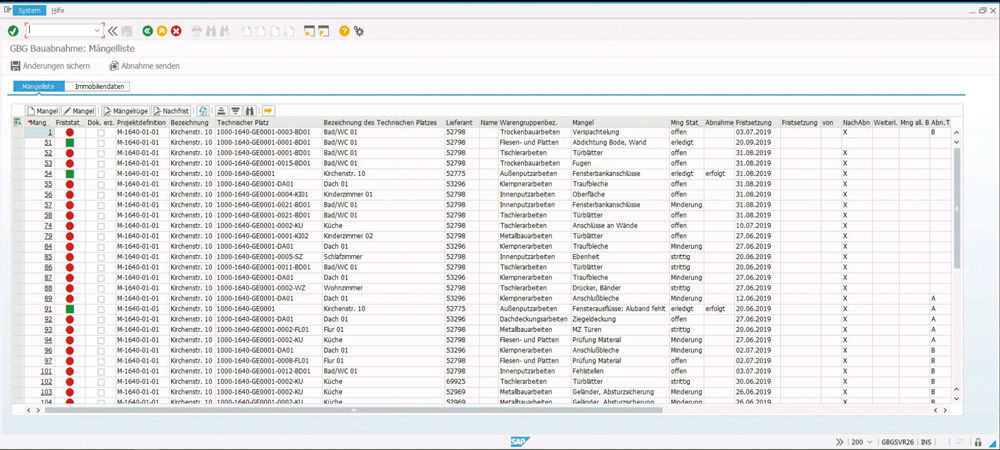Open the customize layout gear icon
Screen dimensions: 1000x450
click(359, 31)
